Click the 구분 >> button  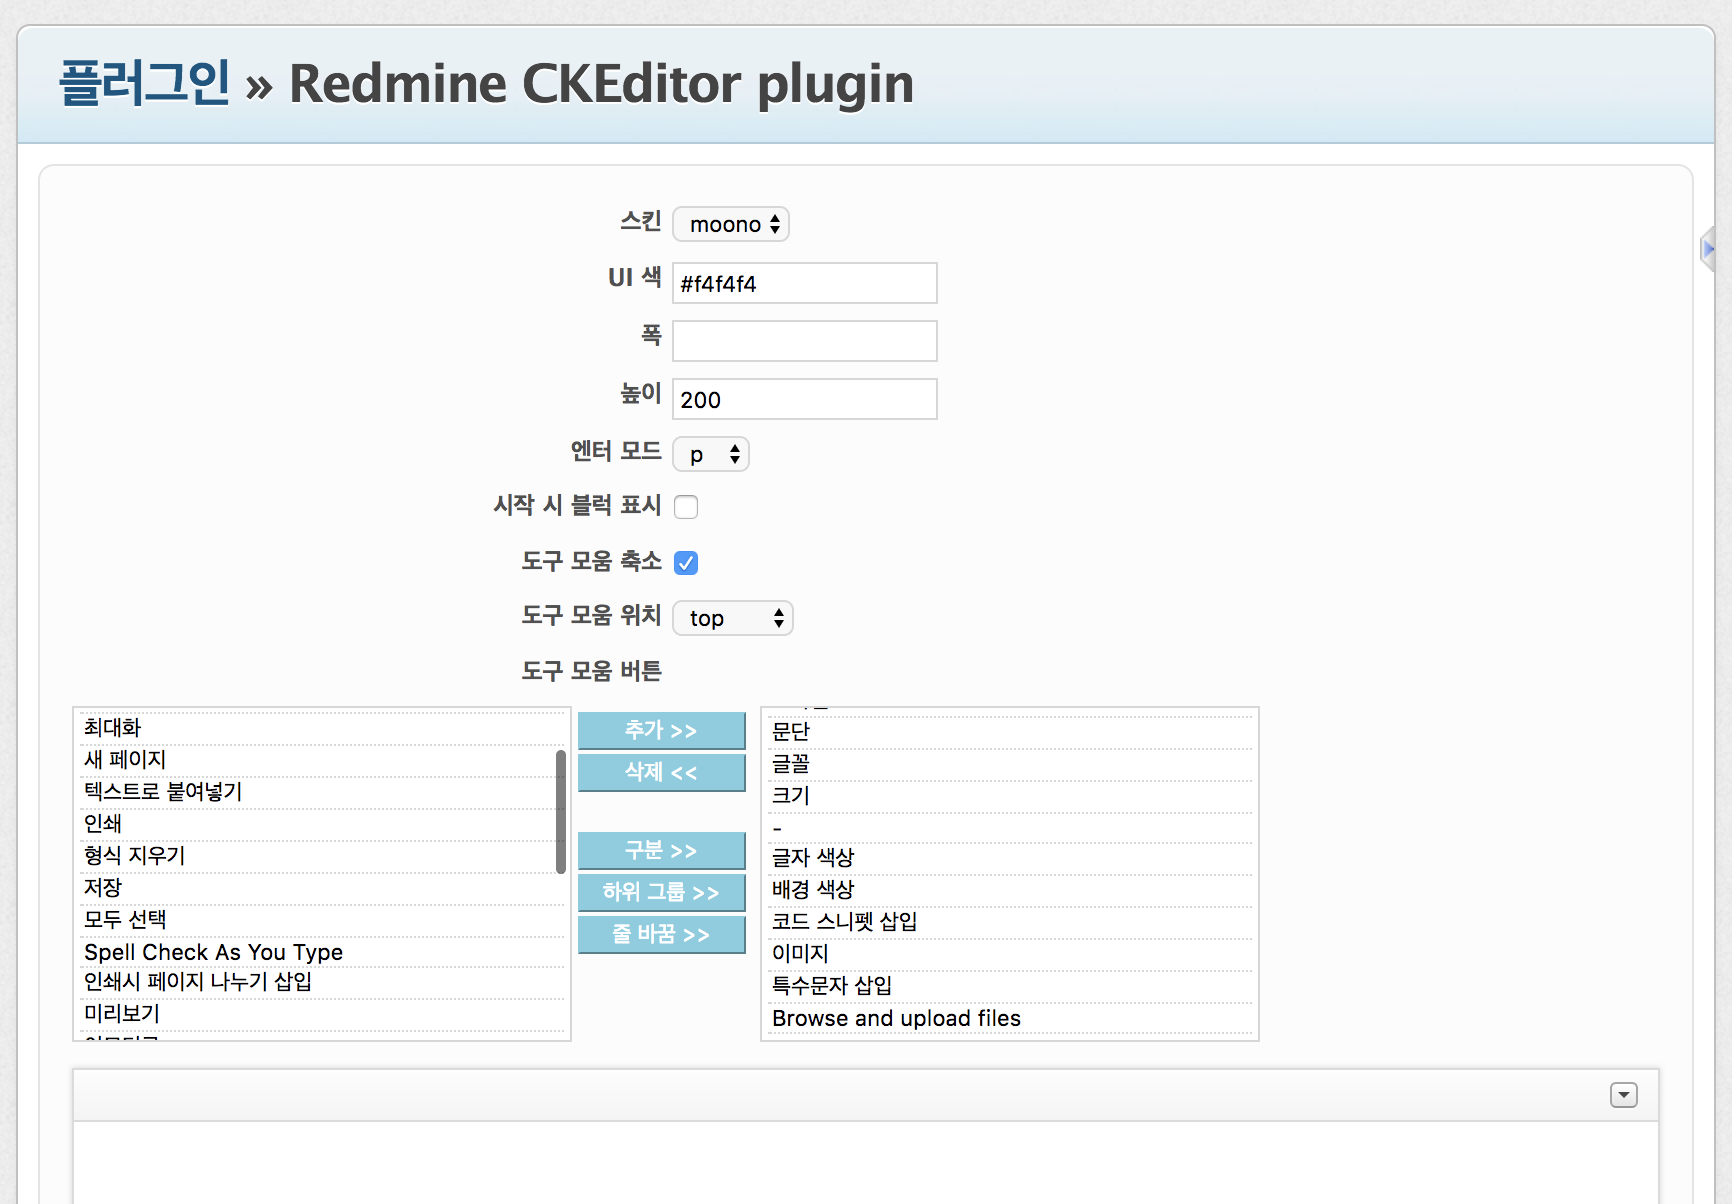click(x=662, y=850)
